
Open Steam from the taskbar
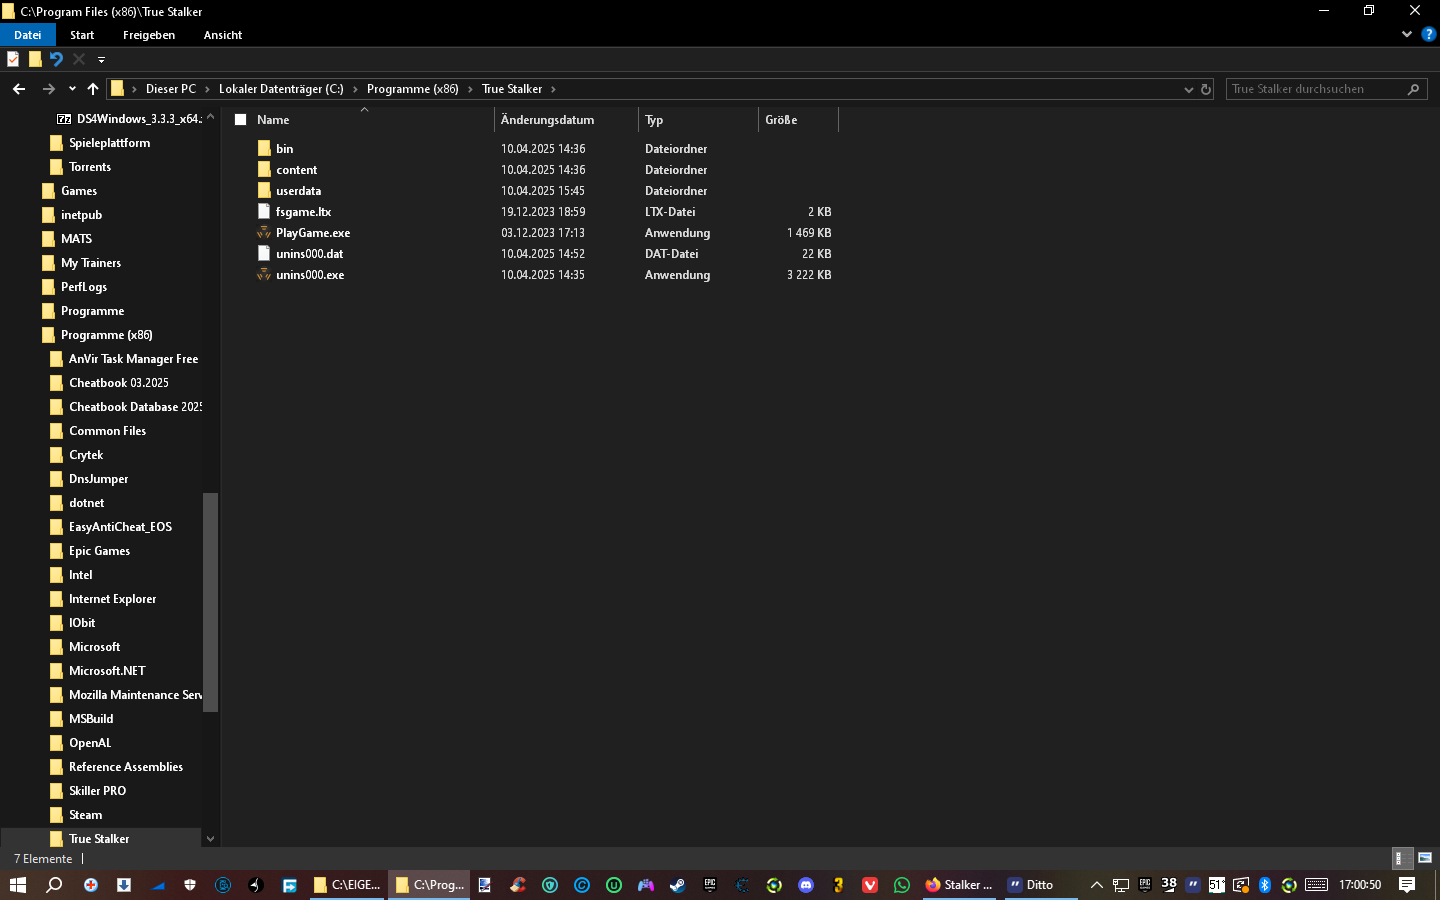678,885
